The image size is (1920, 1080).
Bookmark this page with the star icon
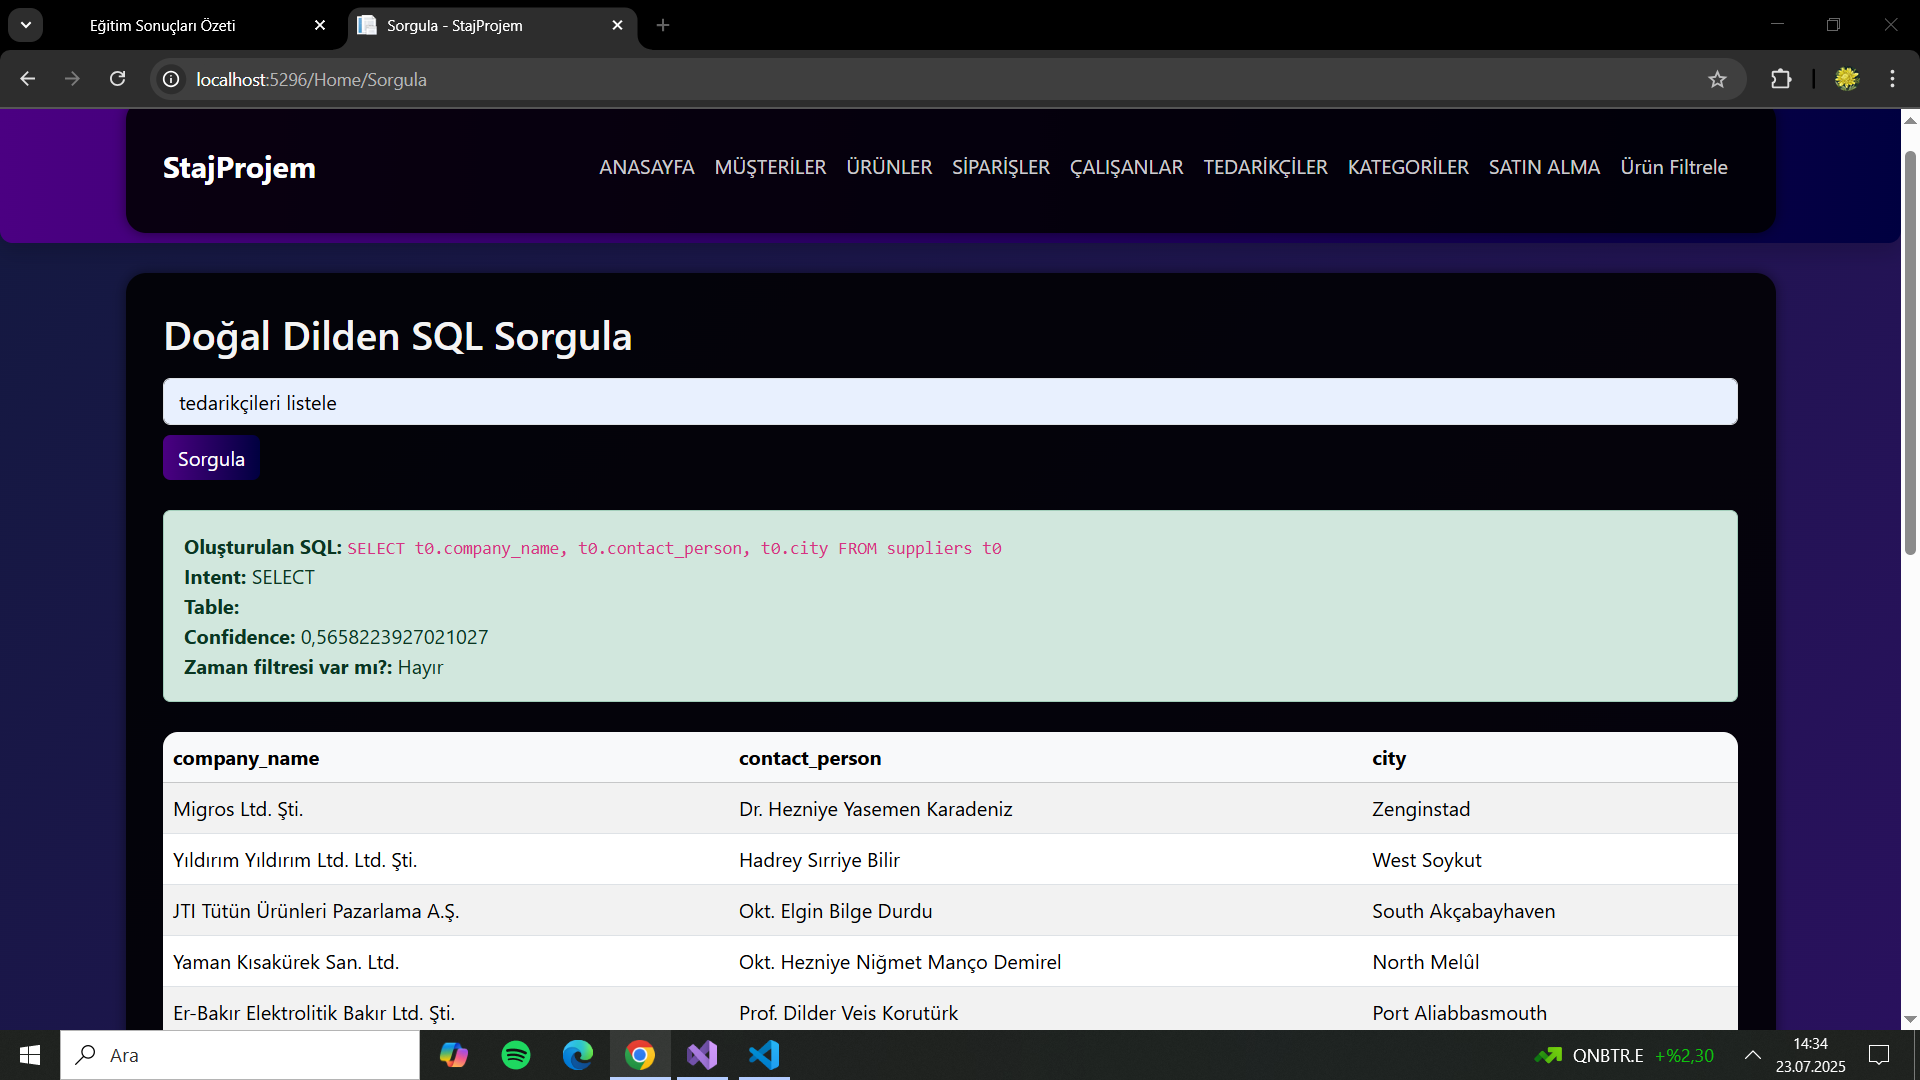pos(1718,79)
